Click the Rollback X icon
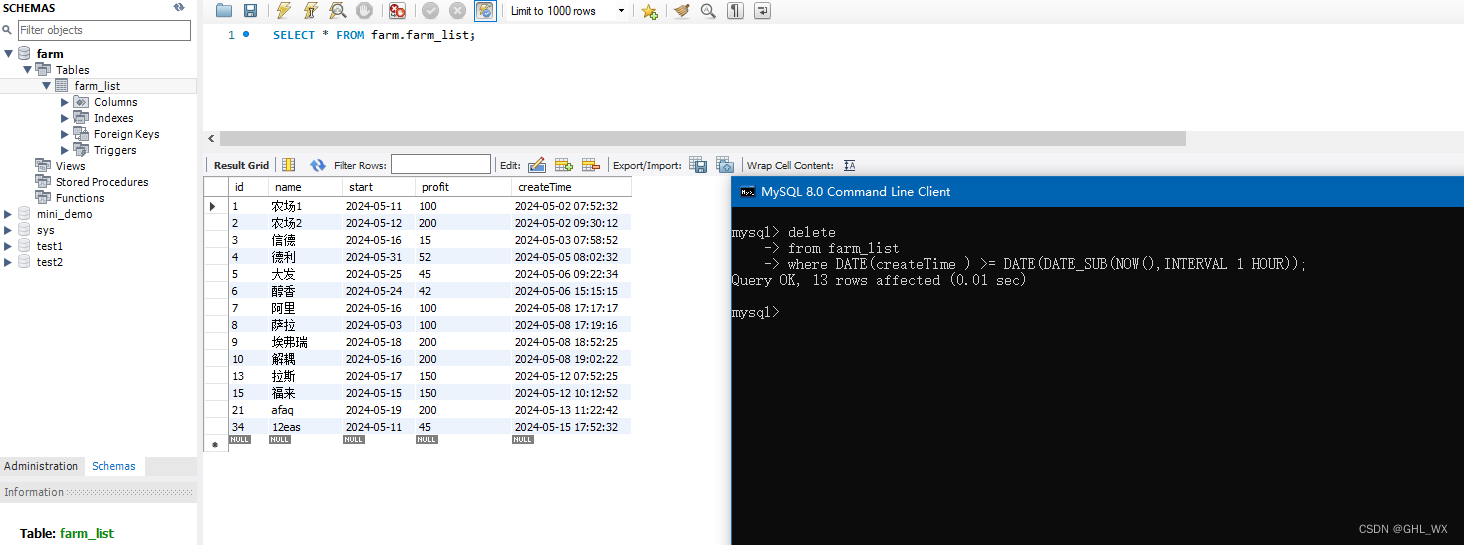Screen dimensions: 1464x545 pos(457,11)
